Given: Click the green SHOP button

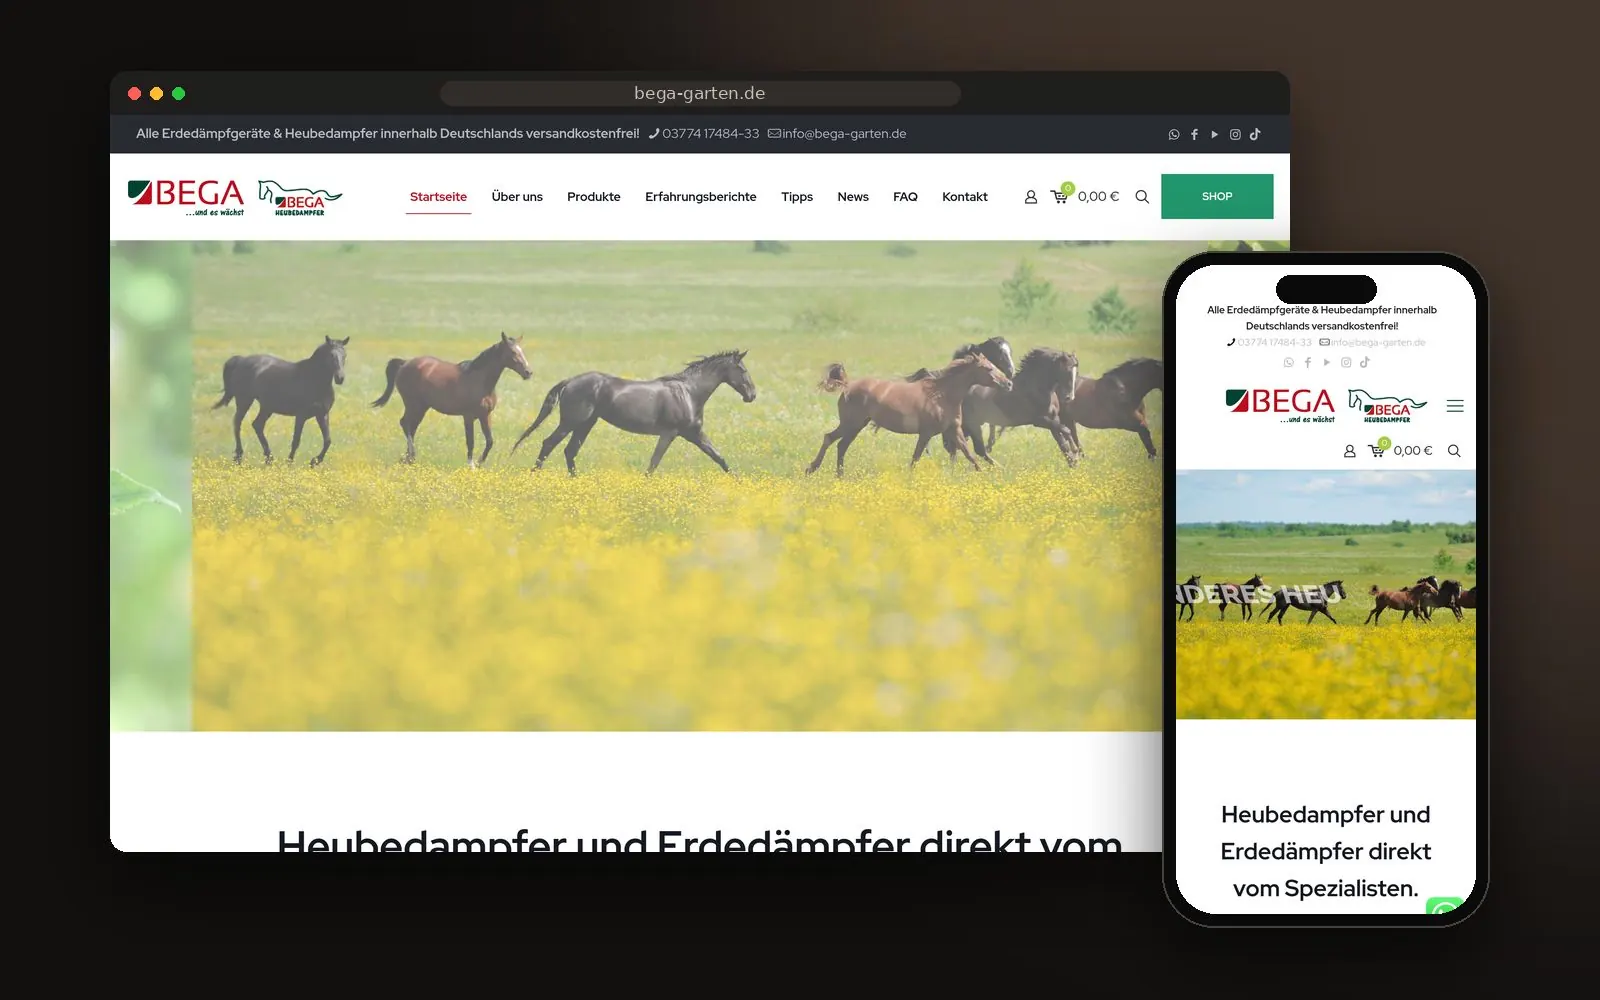Looking at the screenshot, I should pyautogui.click(x=1217, y=196).
